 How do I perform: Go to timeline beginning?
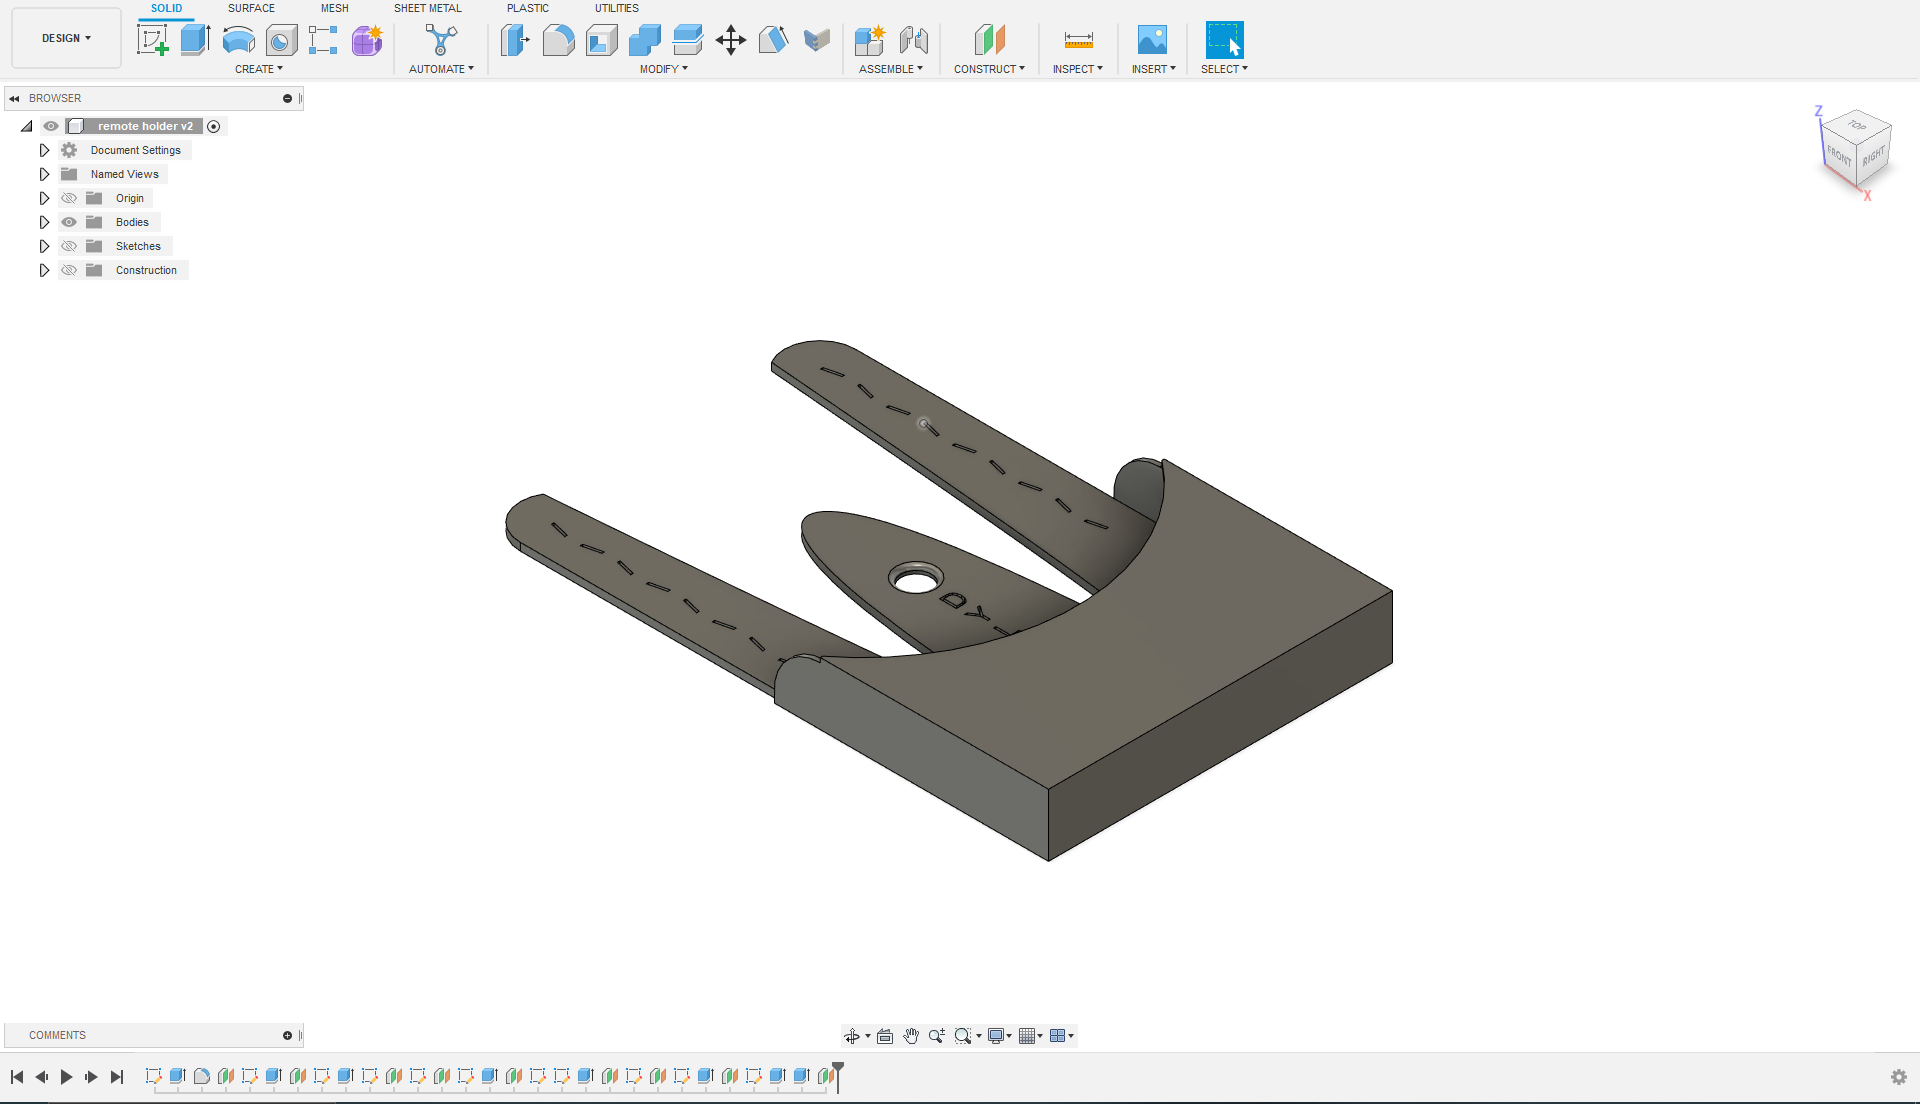pyautogui.click(x=17, y=1077)
